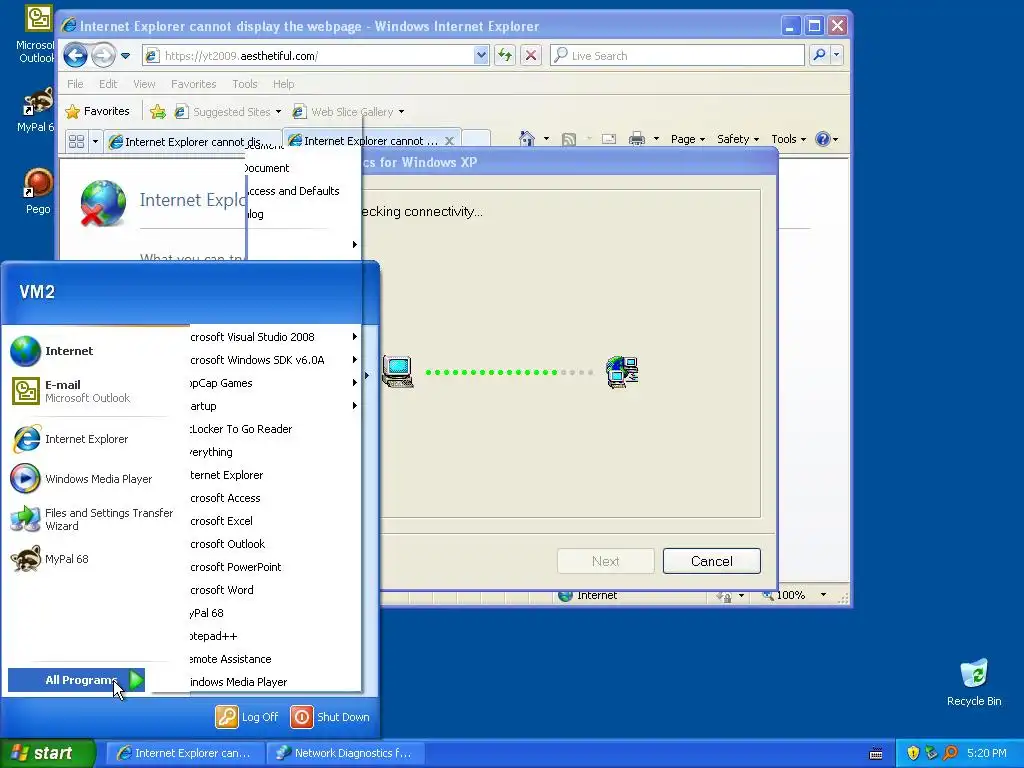Expand the Live Search provider dropdown

(837, 56)
